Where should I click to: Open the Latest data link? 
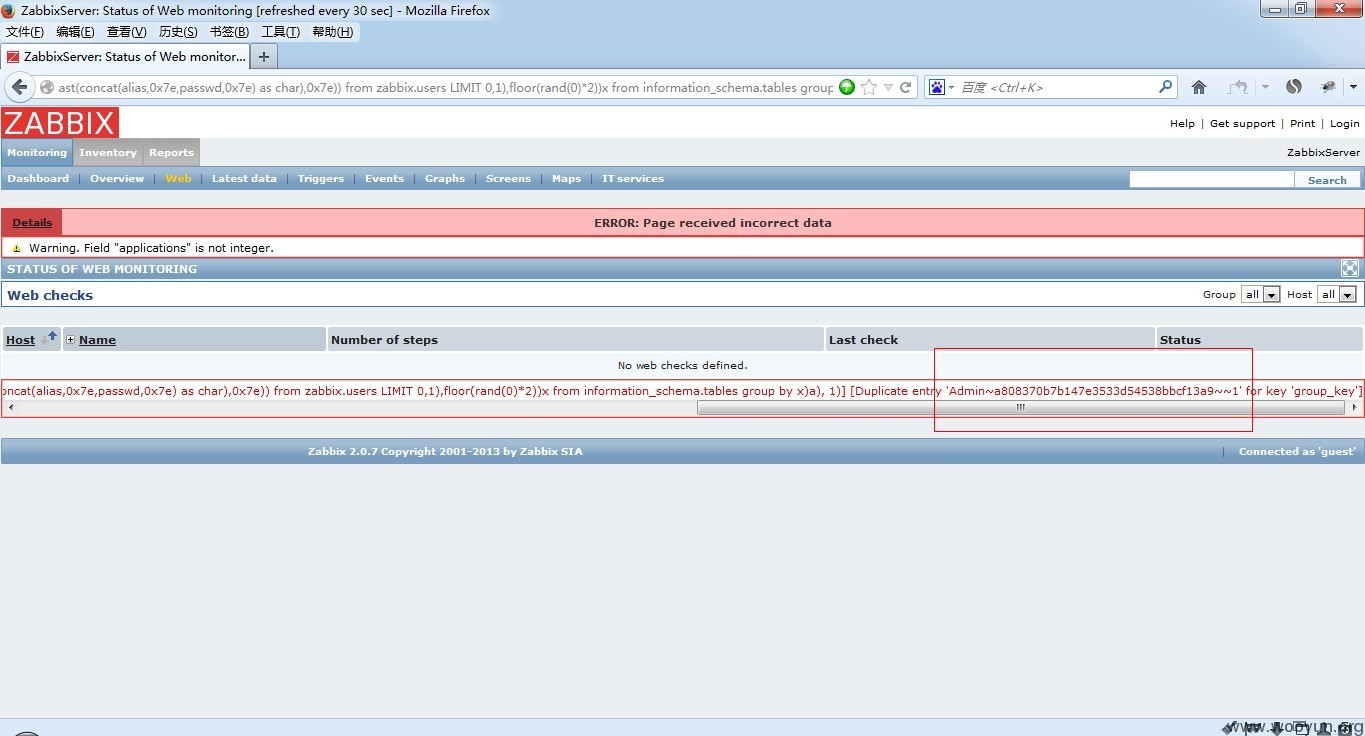[x=244, y=179]
